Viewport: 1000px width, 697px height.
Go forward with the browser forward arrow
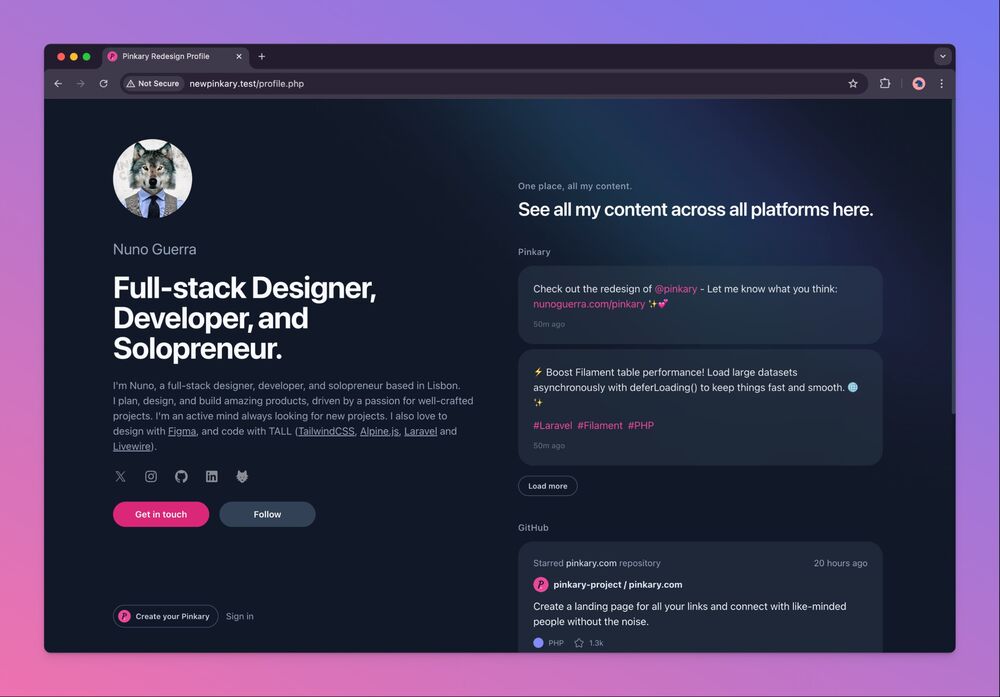point(80,84)
